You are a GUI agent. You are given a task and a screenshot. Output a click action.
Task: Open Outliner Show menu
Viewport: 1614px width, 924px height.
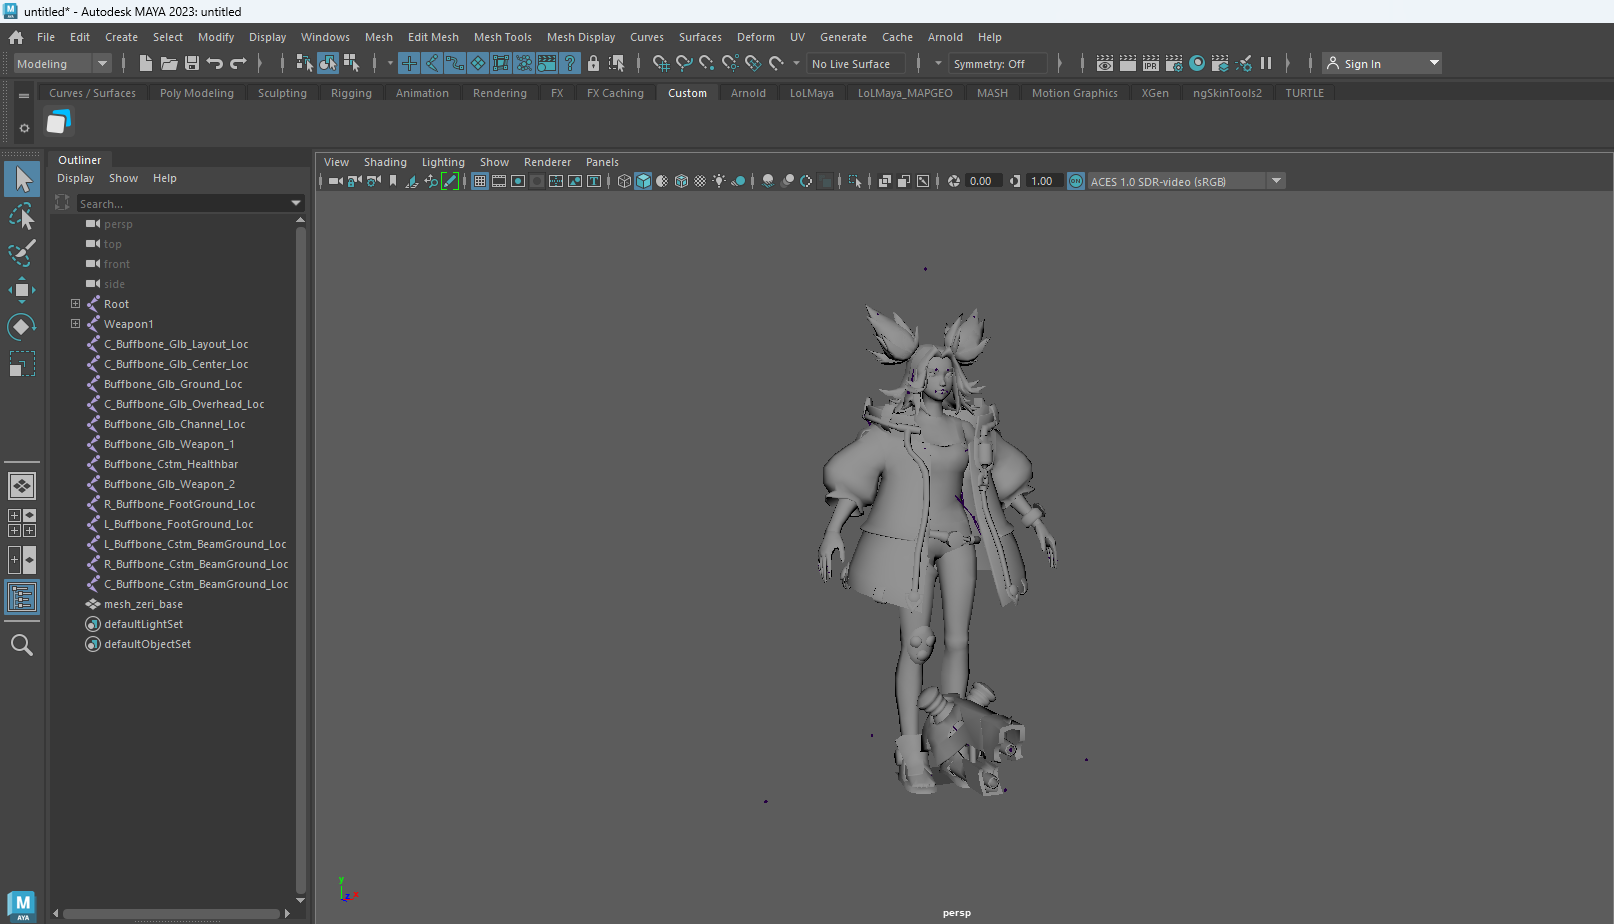[123, 178]
